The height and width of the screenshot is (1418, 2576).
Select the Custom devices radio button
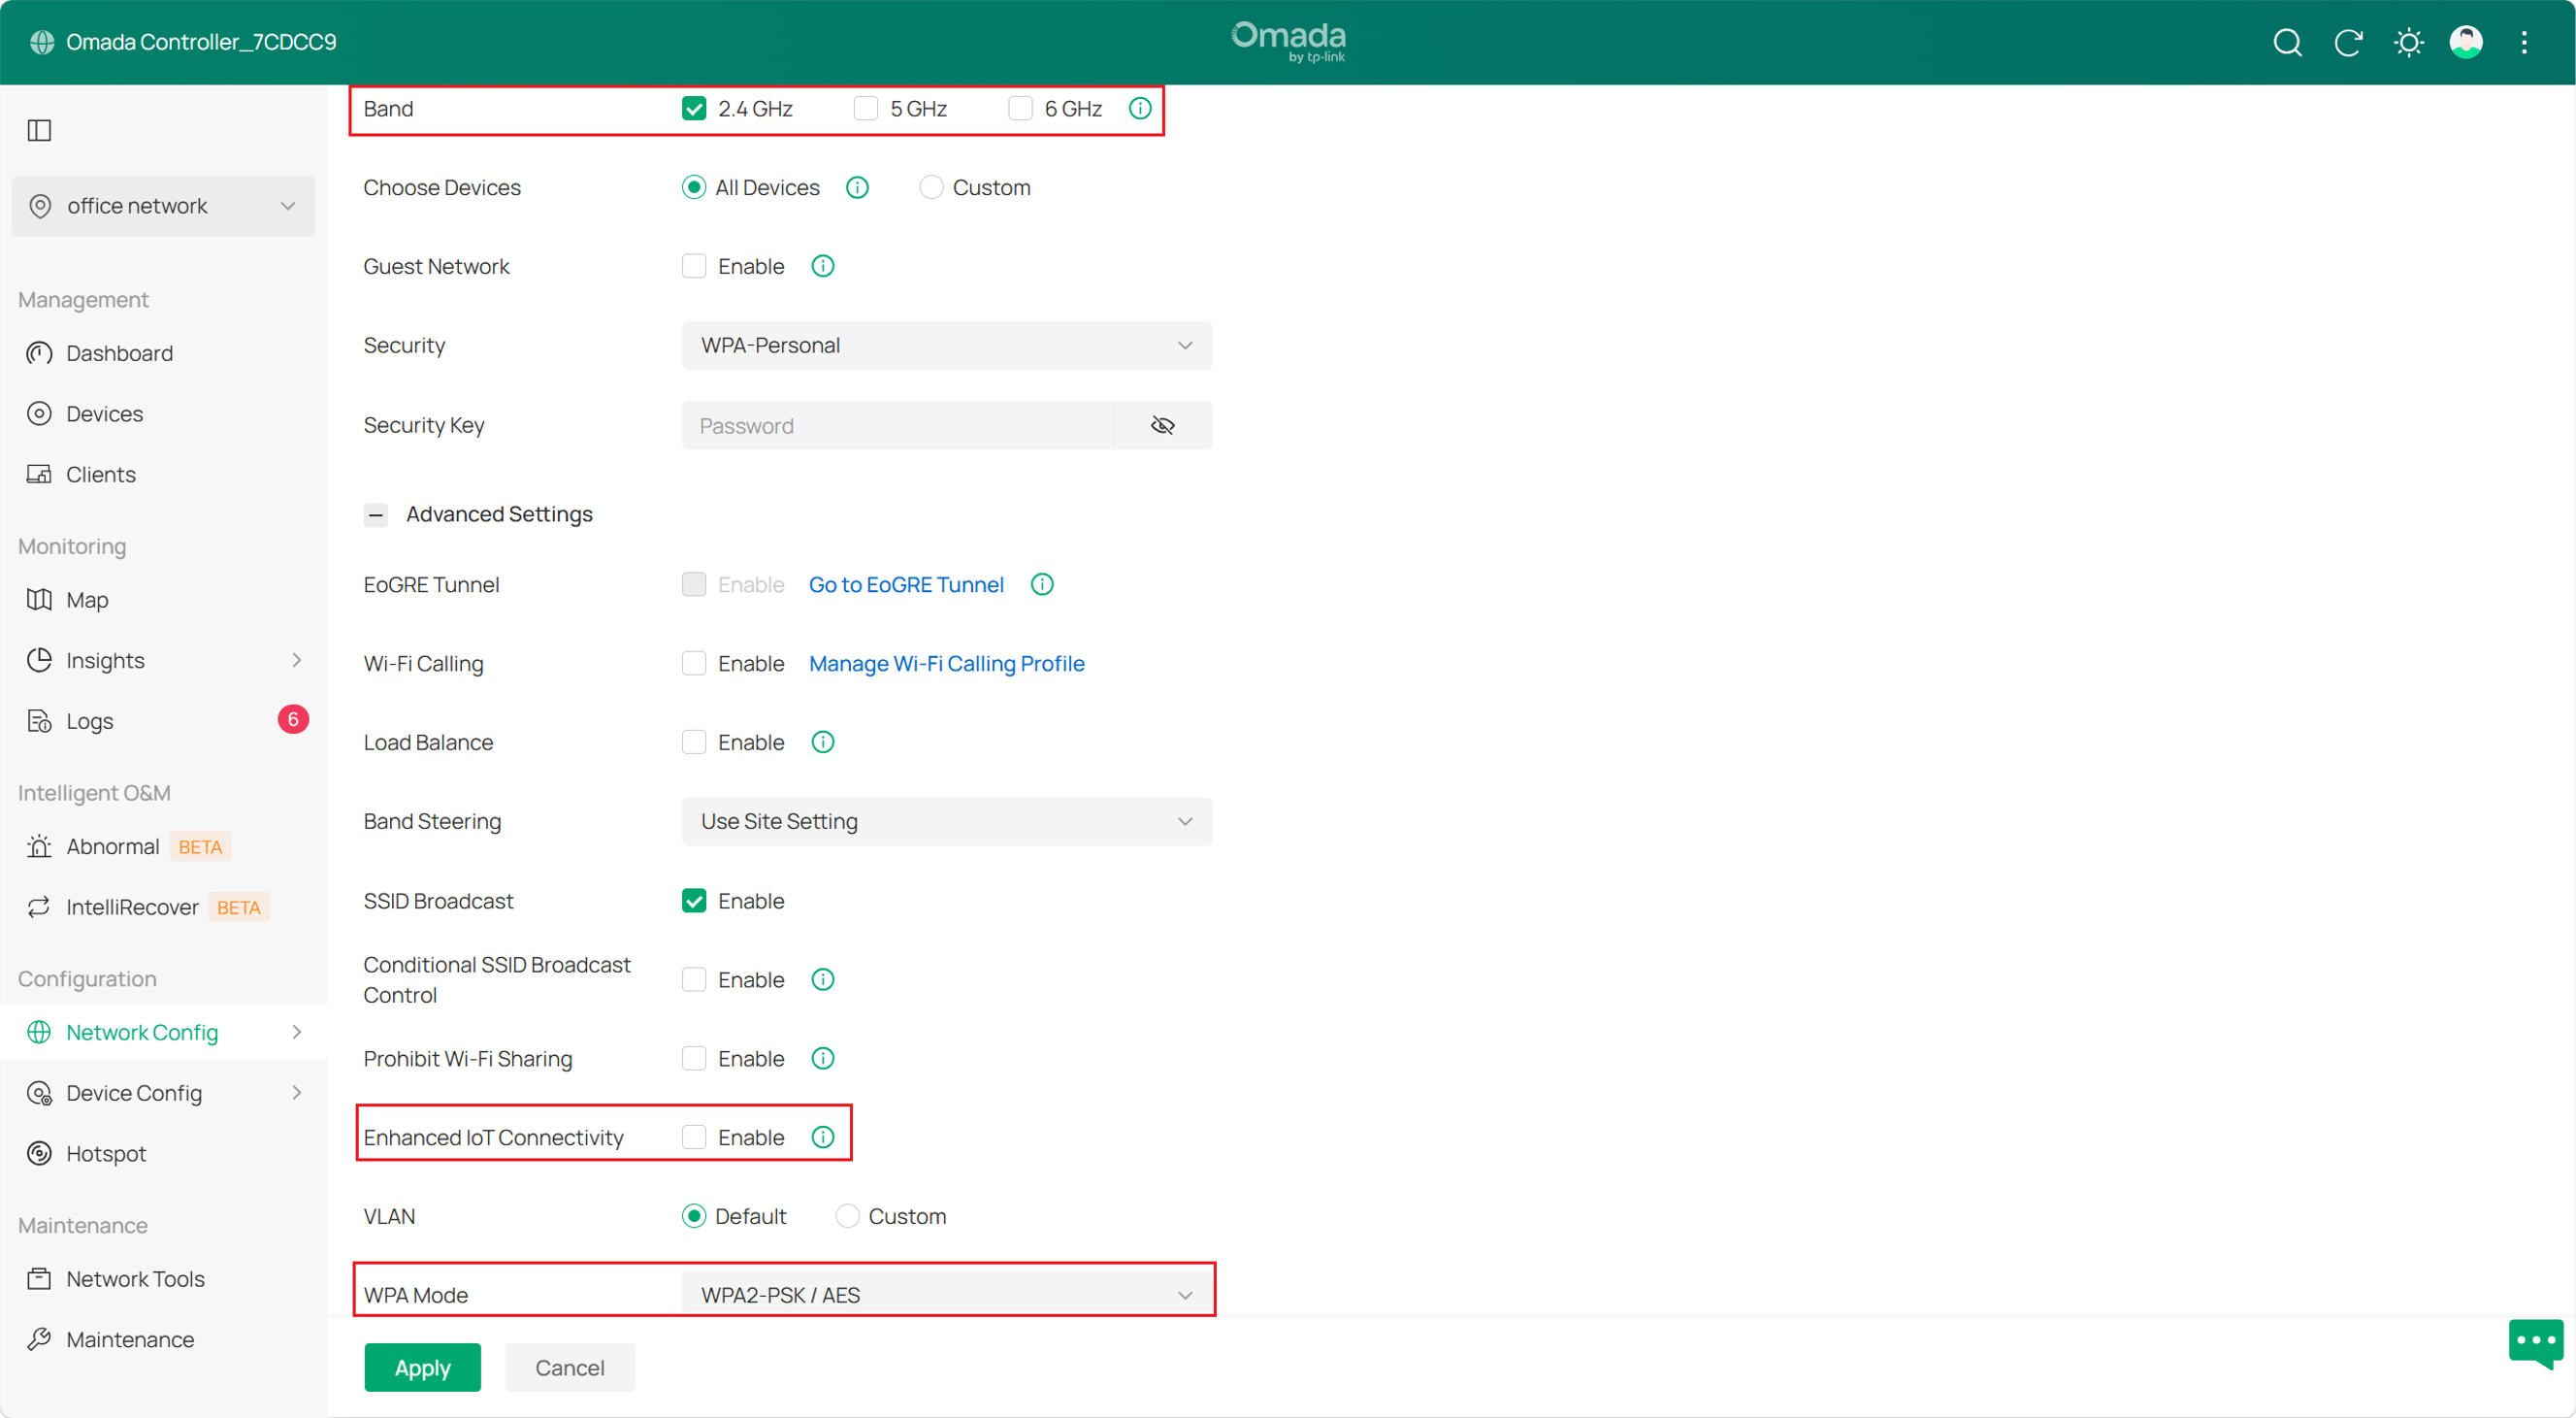[x=931, y=187]
